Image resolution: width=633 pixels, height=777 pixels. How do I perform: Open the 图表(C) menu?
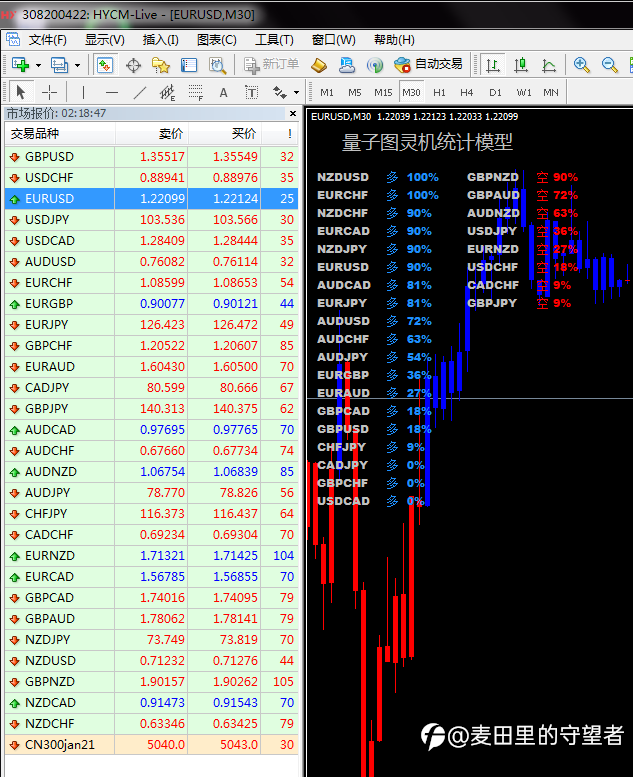[x=217, y=40]
